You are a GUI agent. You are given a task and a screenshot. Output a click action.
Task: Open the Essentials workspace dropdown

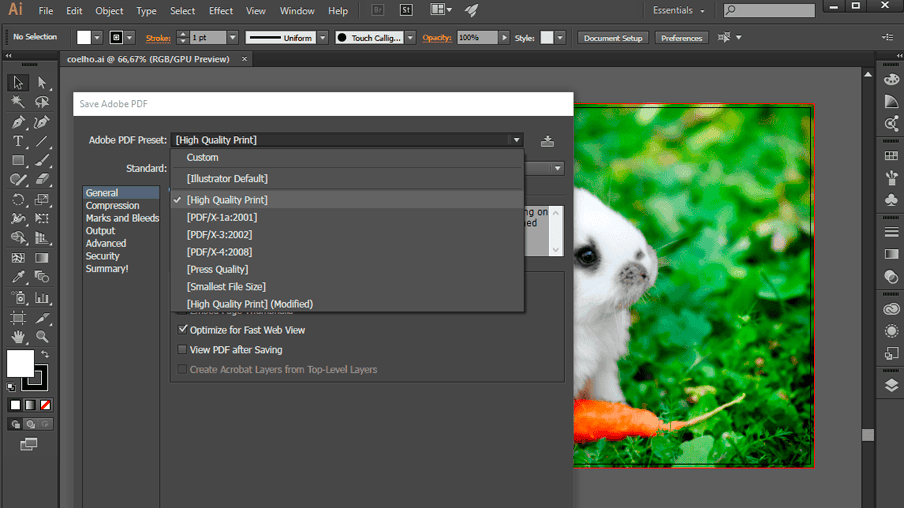(679, 11)
